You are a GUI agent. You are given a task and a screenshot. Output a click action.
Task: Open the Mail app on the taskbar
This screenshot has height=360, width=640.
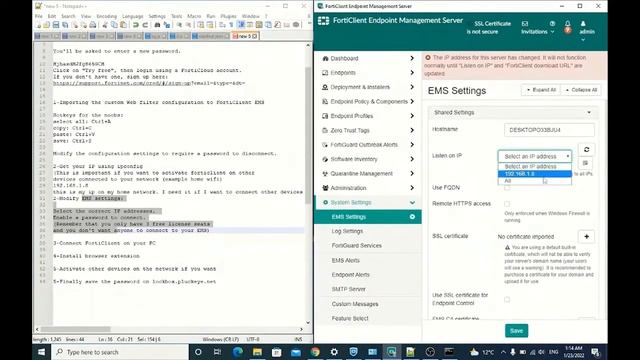point(296,351)
